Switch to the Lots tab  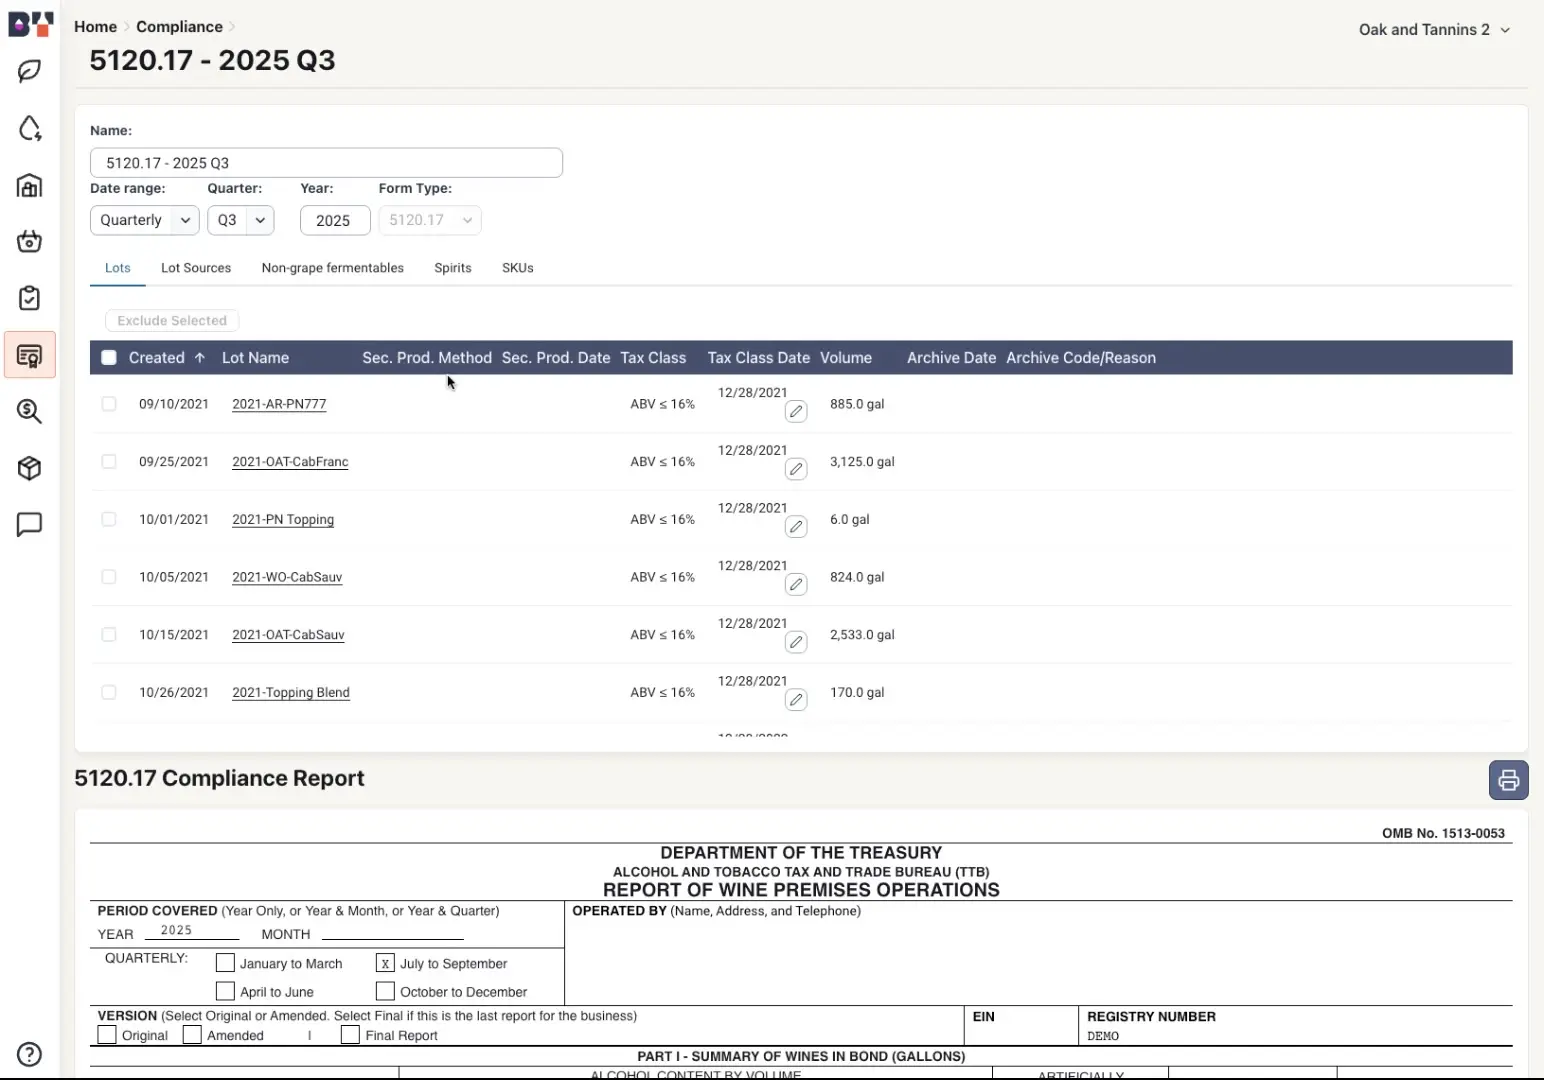tap(118, 268)
